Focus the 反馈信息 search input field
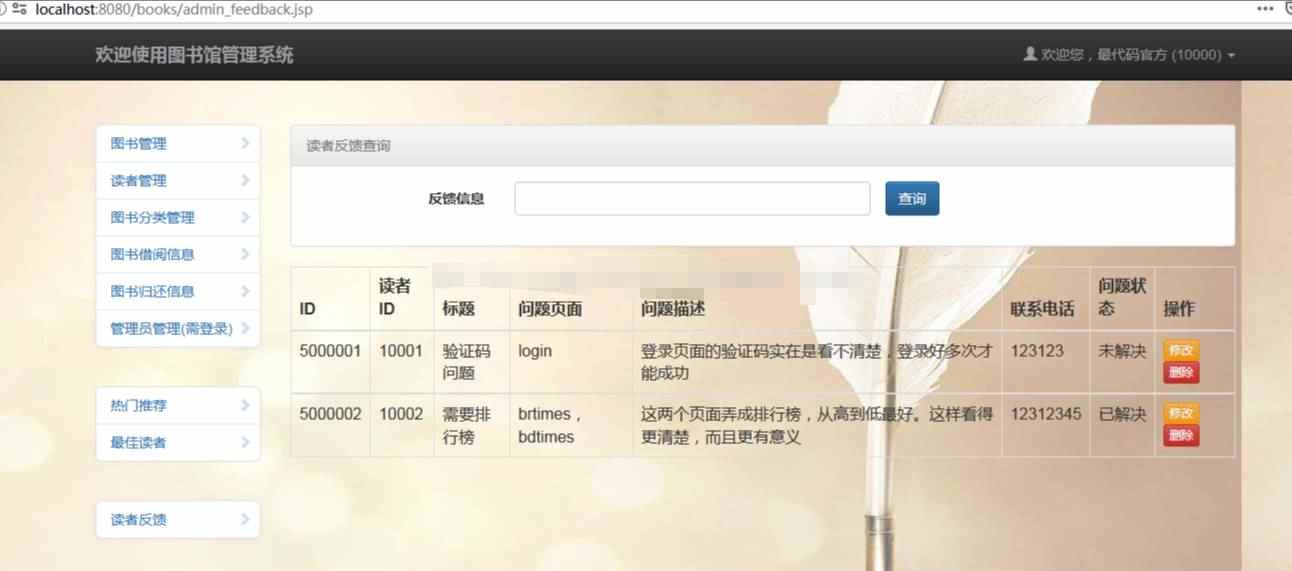This screenshot has width=1292, height=571. 692,198
